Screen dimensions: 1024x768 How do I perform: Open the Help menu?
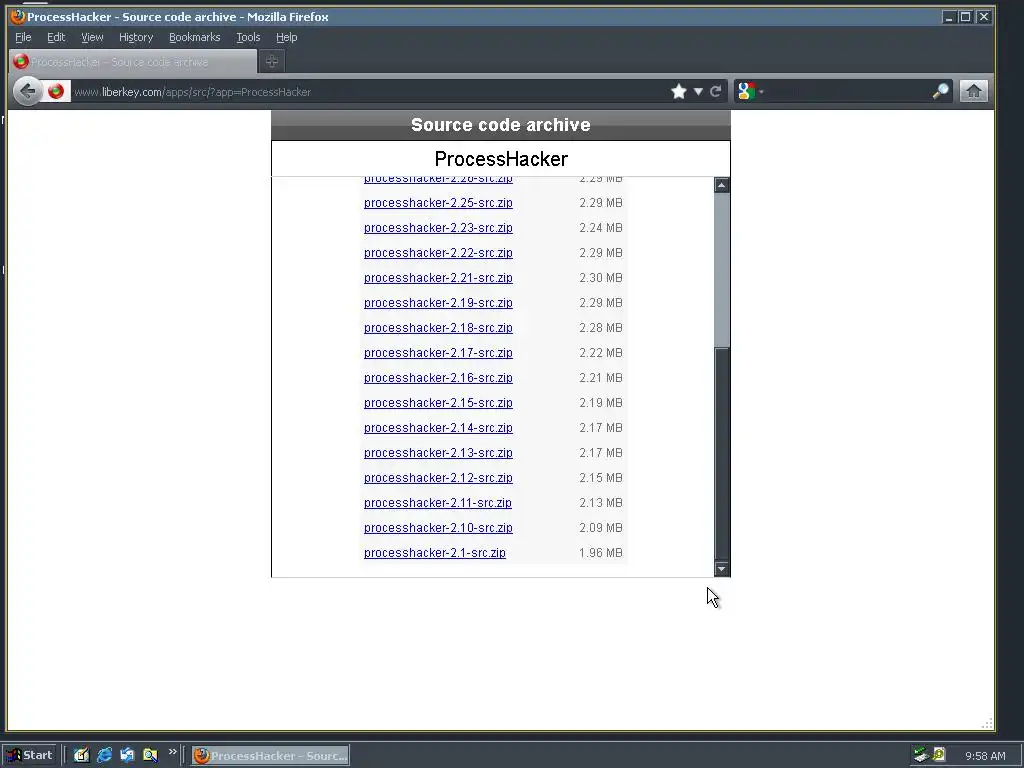pos(286,37)
